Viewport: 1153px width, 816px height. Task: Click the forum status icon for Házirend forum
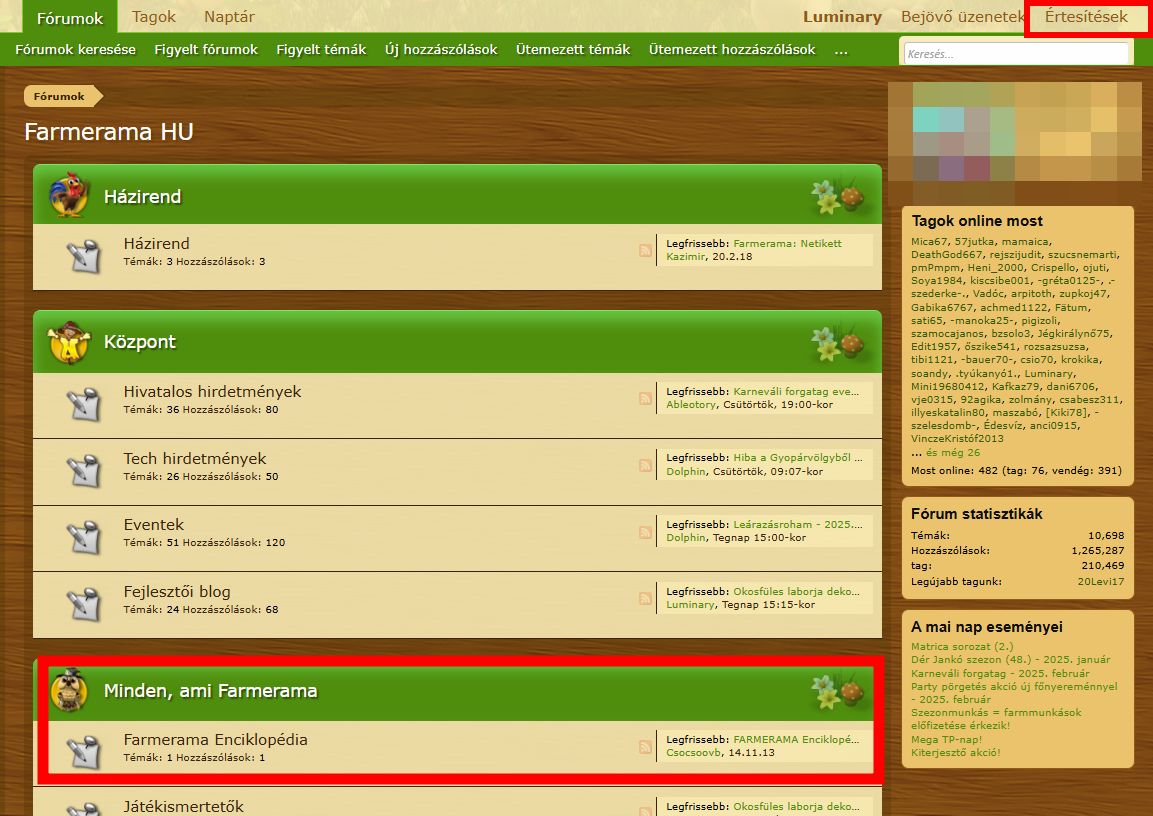coord(83,256)
